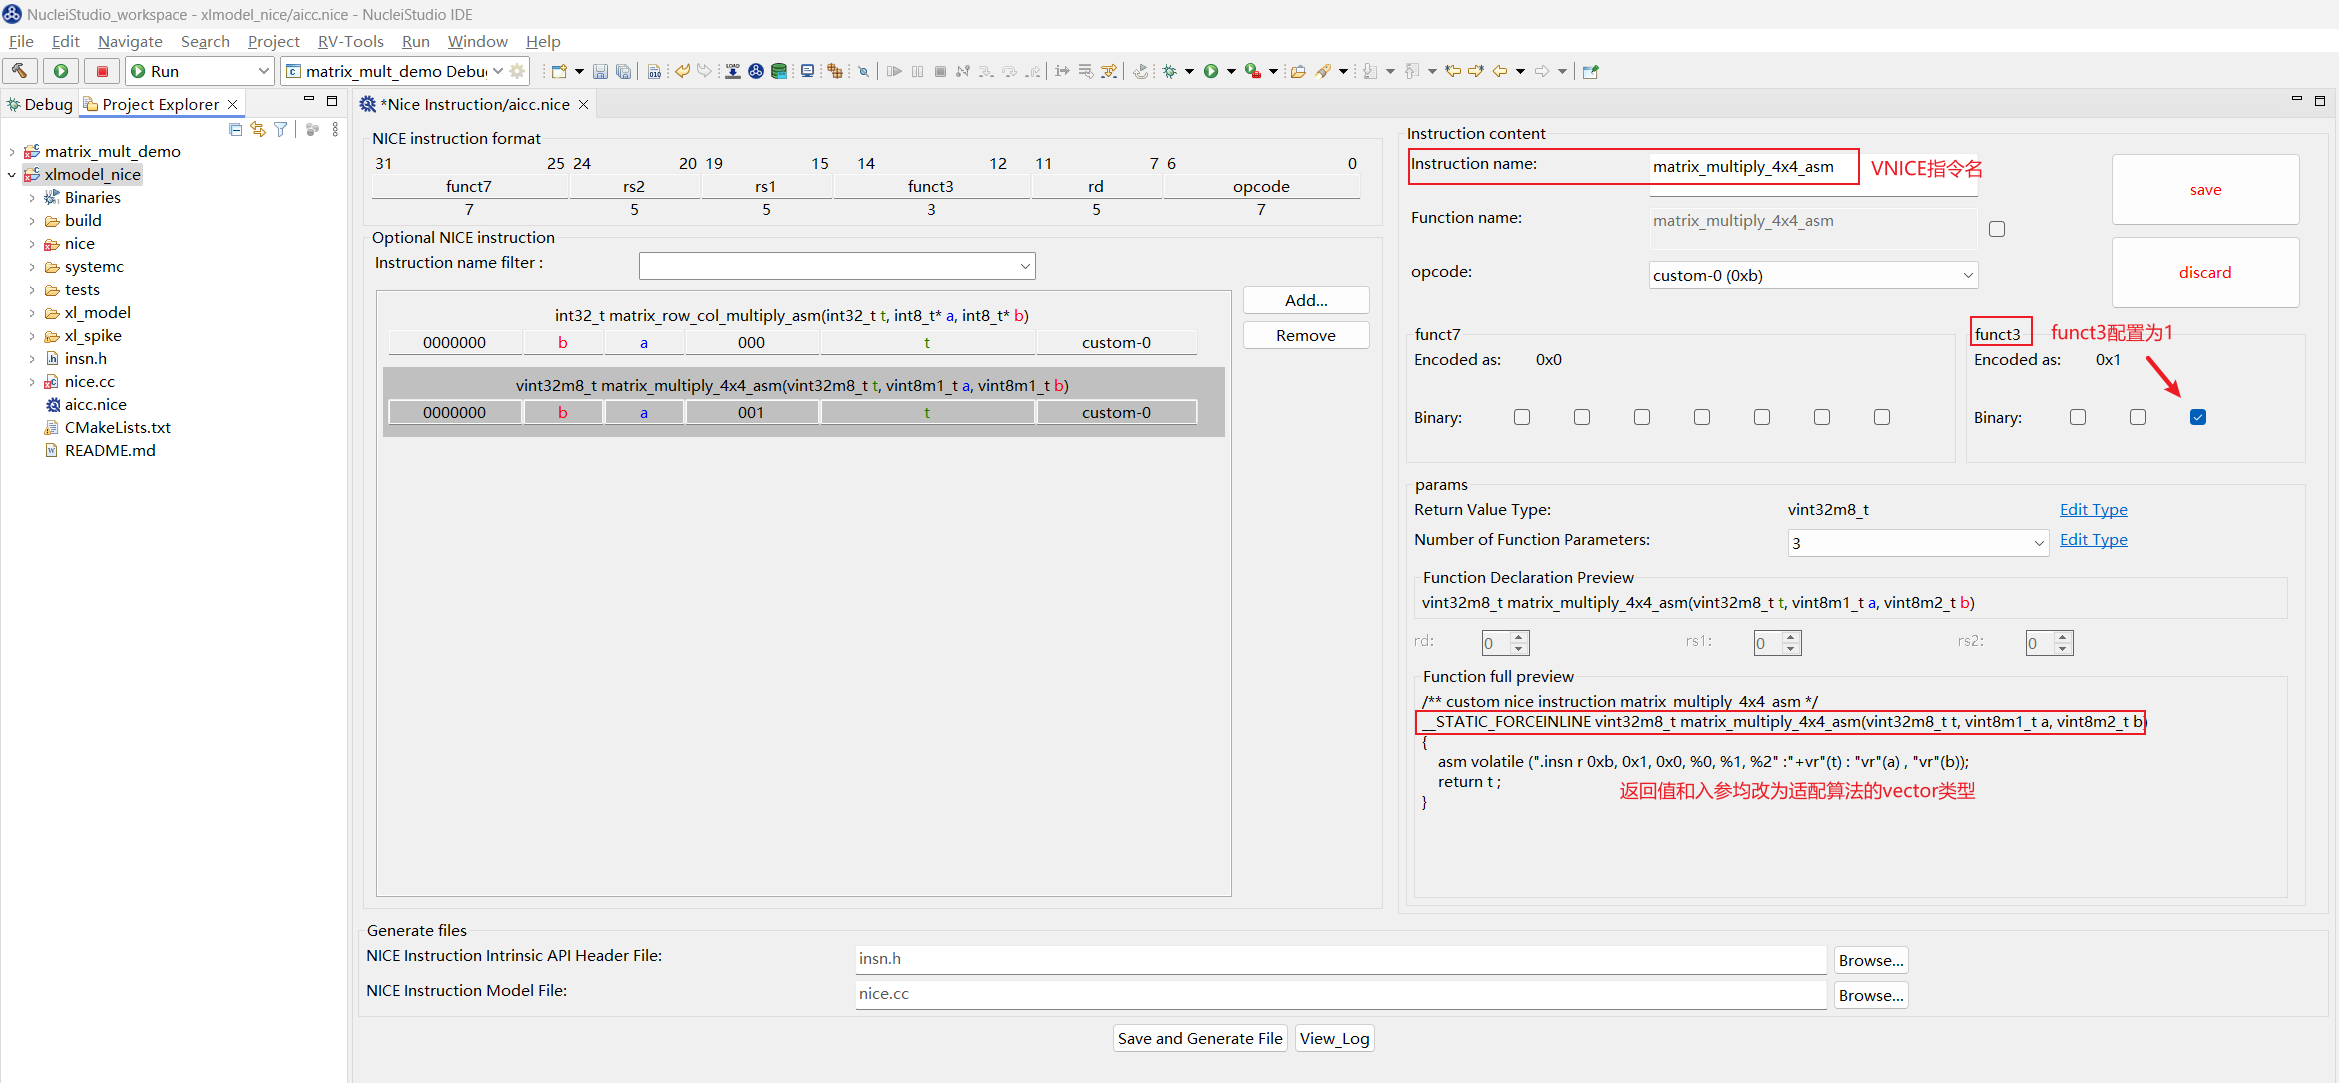This screenshot has width=2339, height=1083.
Task: Collapse the xlmodel_nice project
Action: [x=12, y=175]
